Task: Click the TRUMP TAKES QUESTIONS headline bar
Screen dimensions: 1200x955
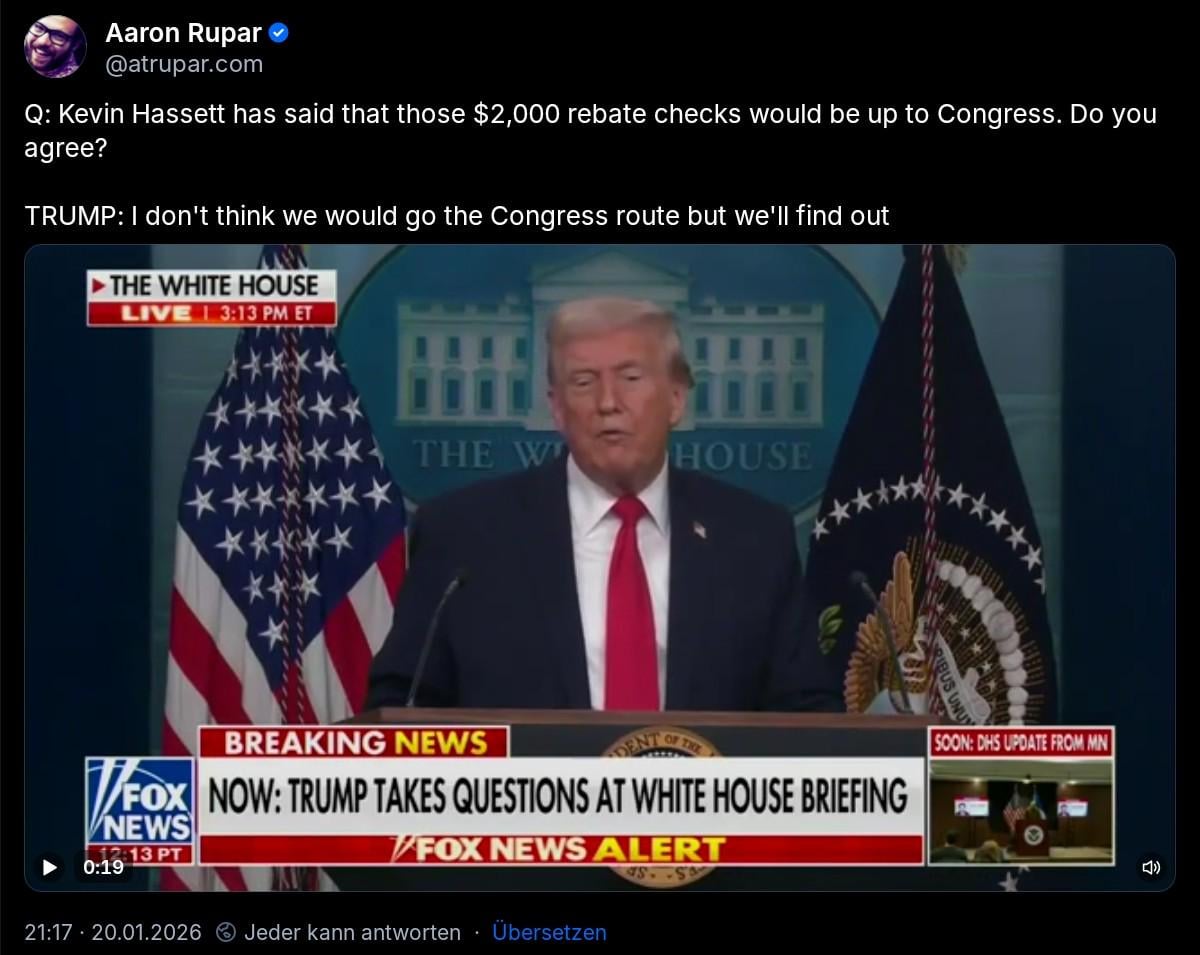Action: 561,797
